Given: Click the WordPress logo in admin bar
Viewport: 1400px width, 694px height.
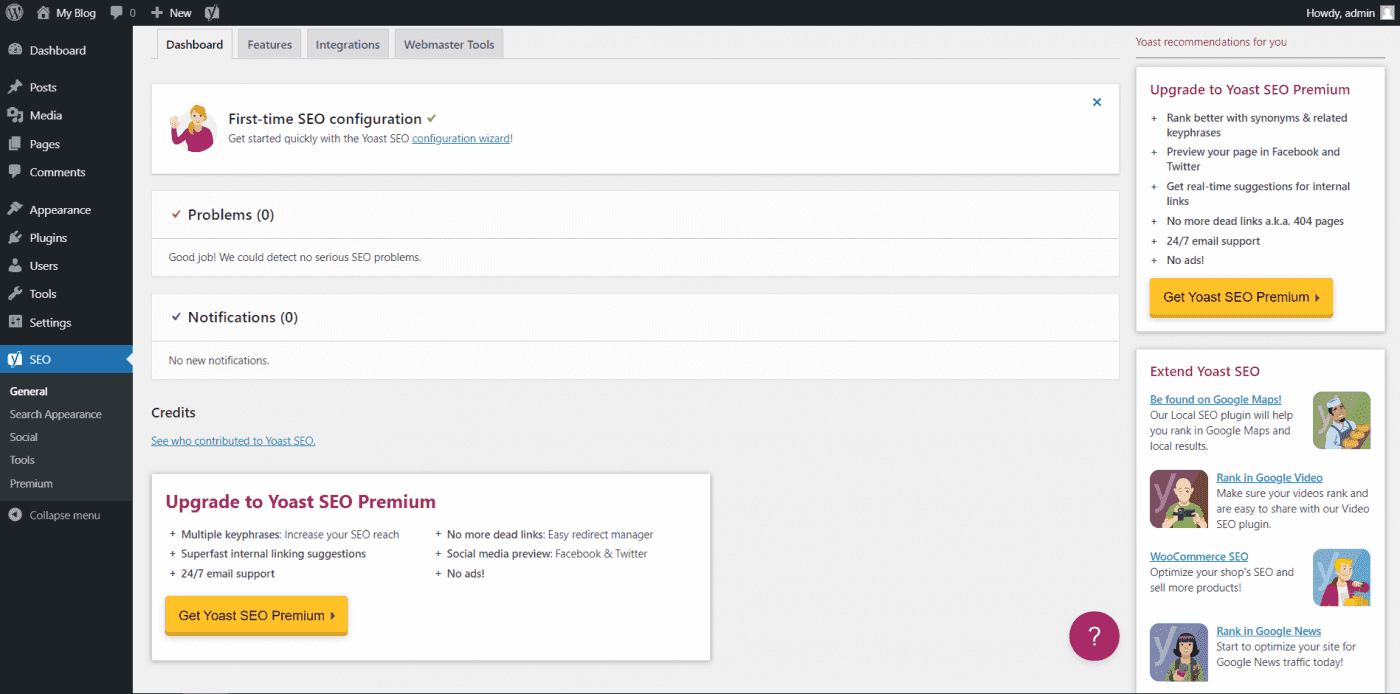Looking at the screenshot, I should click(15, 13).
